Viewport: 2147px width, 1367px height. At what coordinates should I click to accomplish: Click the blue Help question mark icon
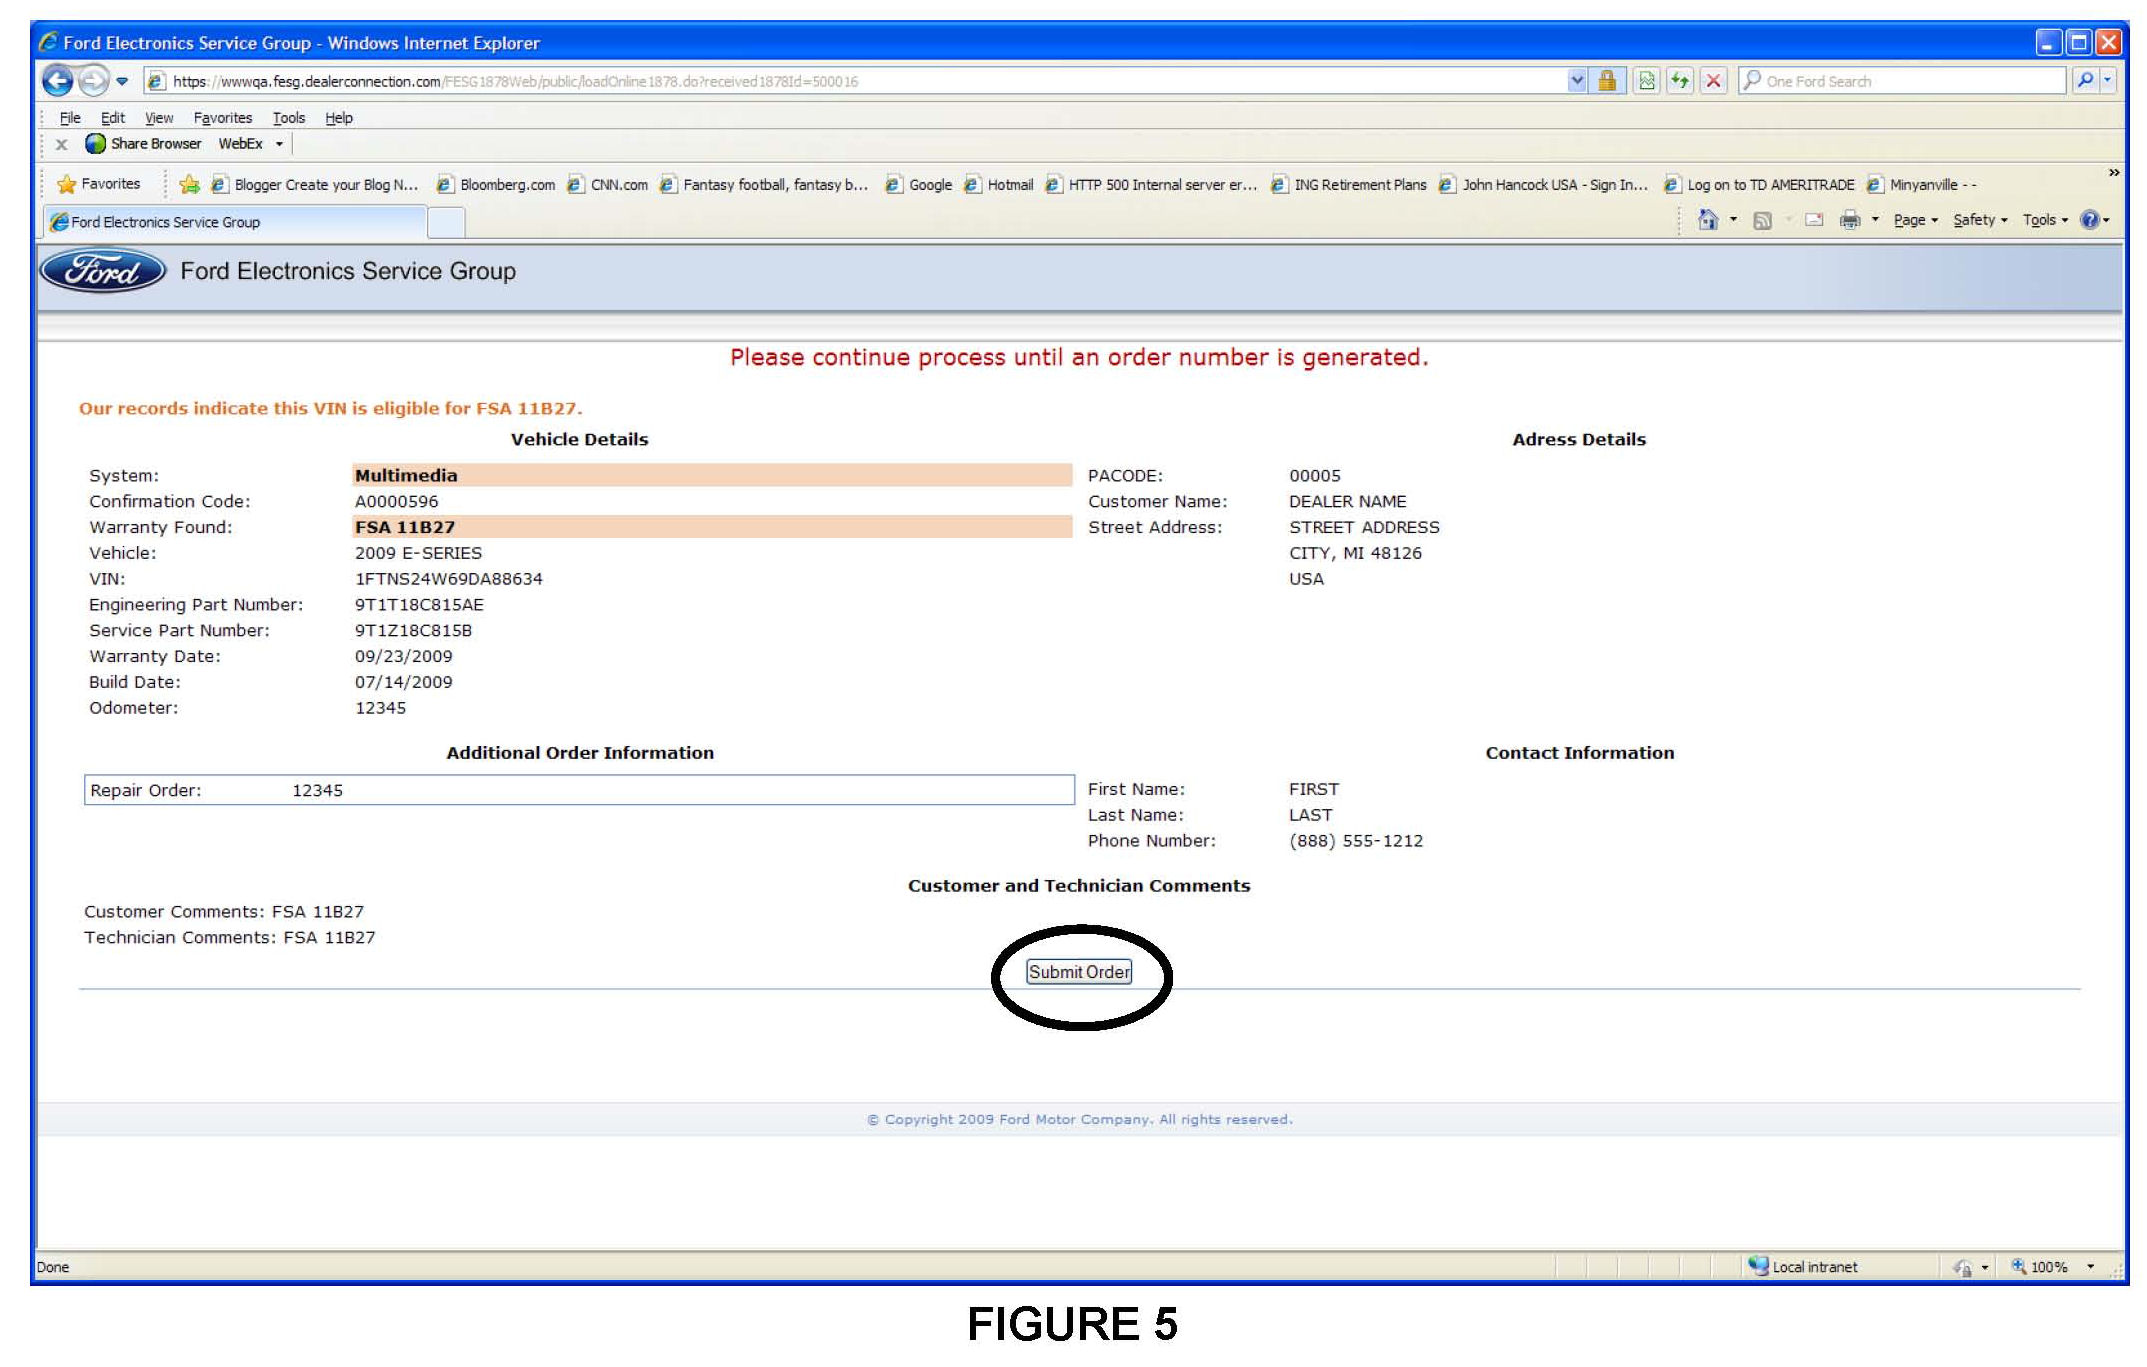[x=2089, y=220]
